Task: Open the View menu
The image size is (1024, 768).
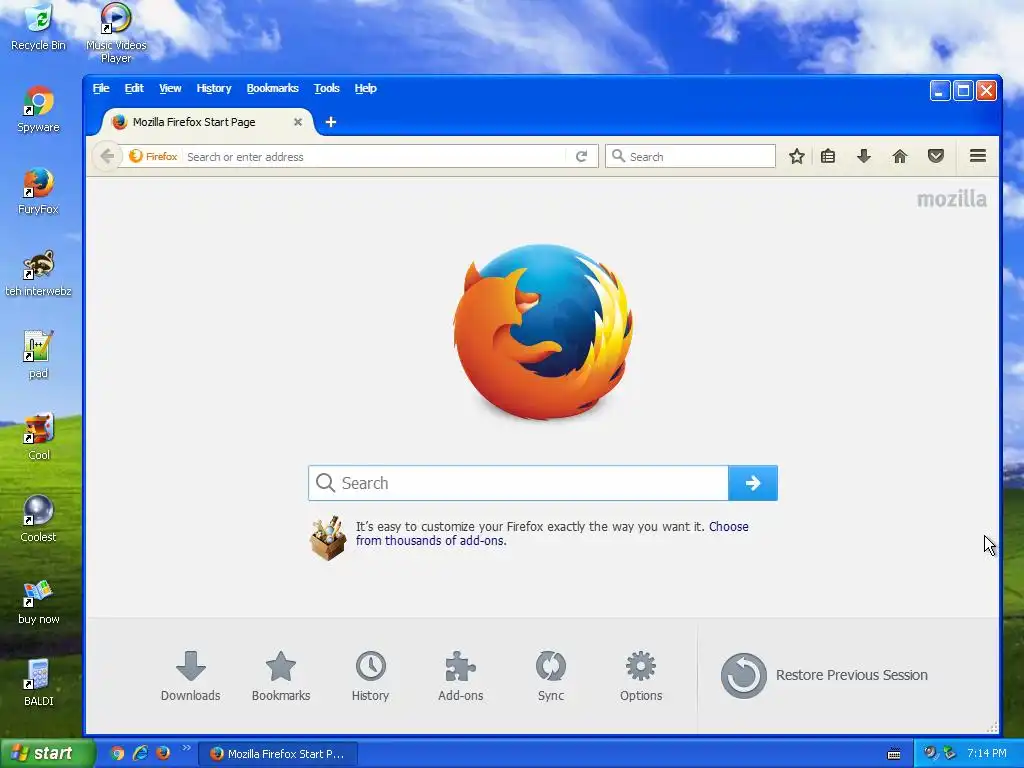Action: point(170,88)
